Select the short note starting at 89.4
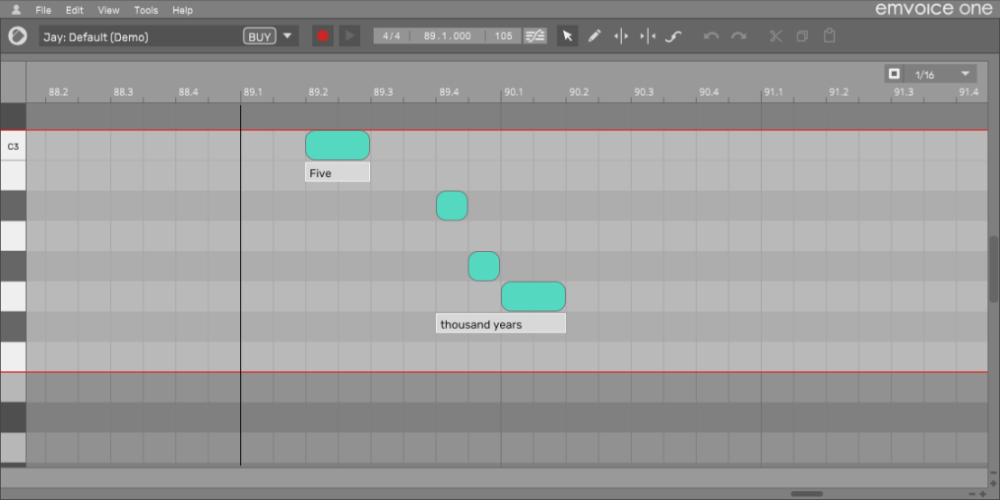 [x=452, y=206]
